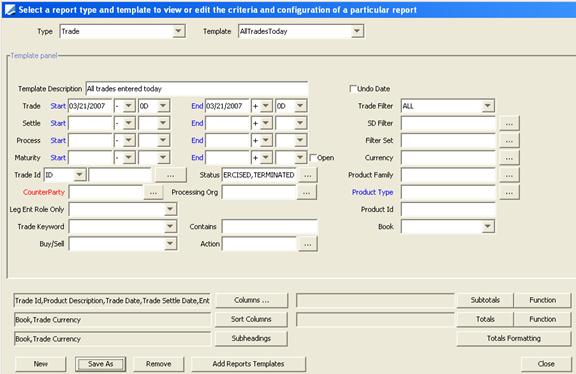Click the CounterParty browse ... button
576x374 pixels.
(x=153, y=193)
